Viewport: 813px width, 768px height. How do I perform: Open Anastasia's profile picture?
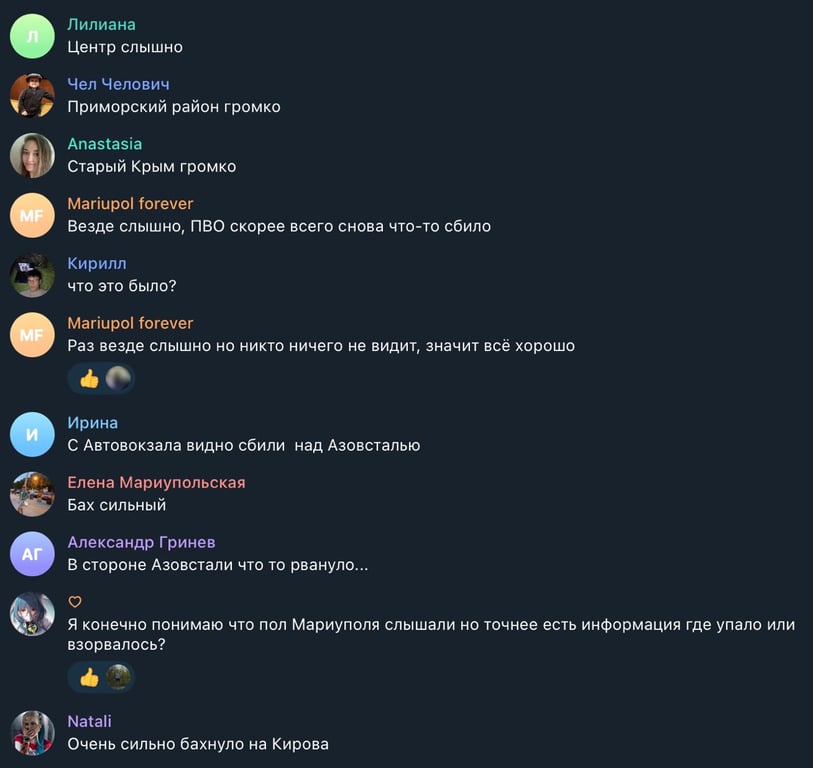(32, 154)
